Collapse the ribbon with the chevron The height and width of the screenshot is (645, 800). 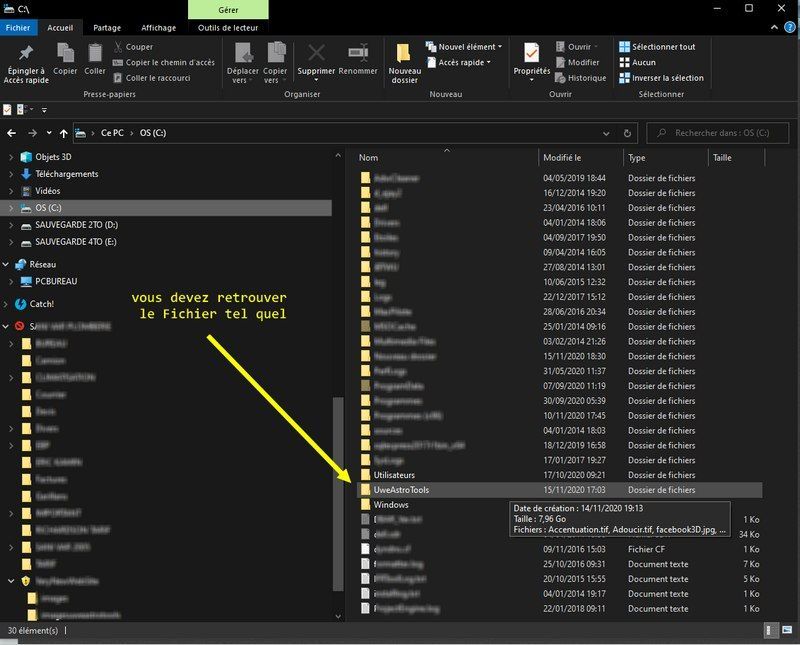click(x=774, y=28)
